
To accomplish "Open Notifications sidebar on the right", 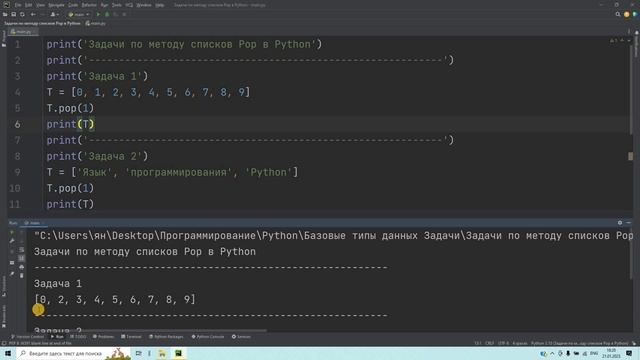I will 636,44.
